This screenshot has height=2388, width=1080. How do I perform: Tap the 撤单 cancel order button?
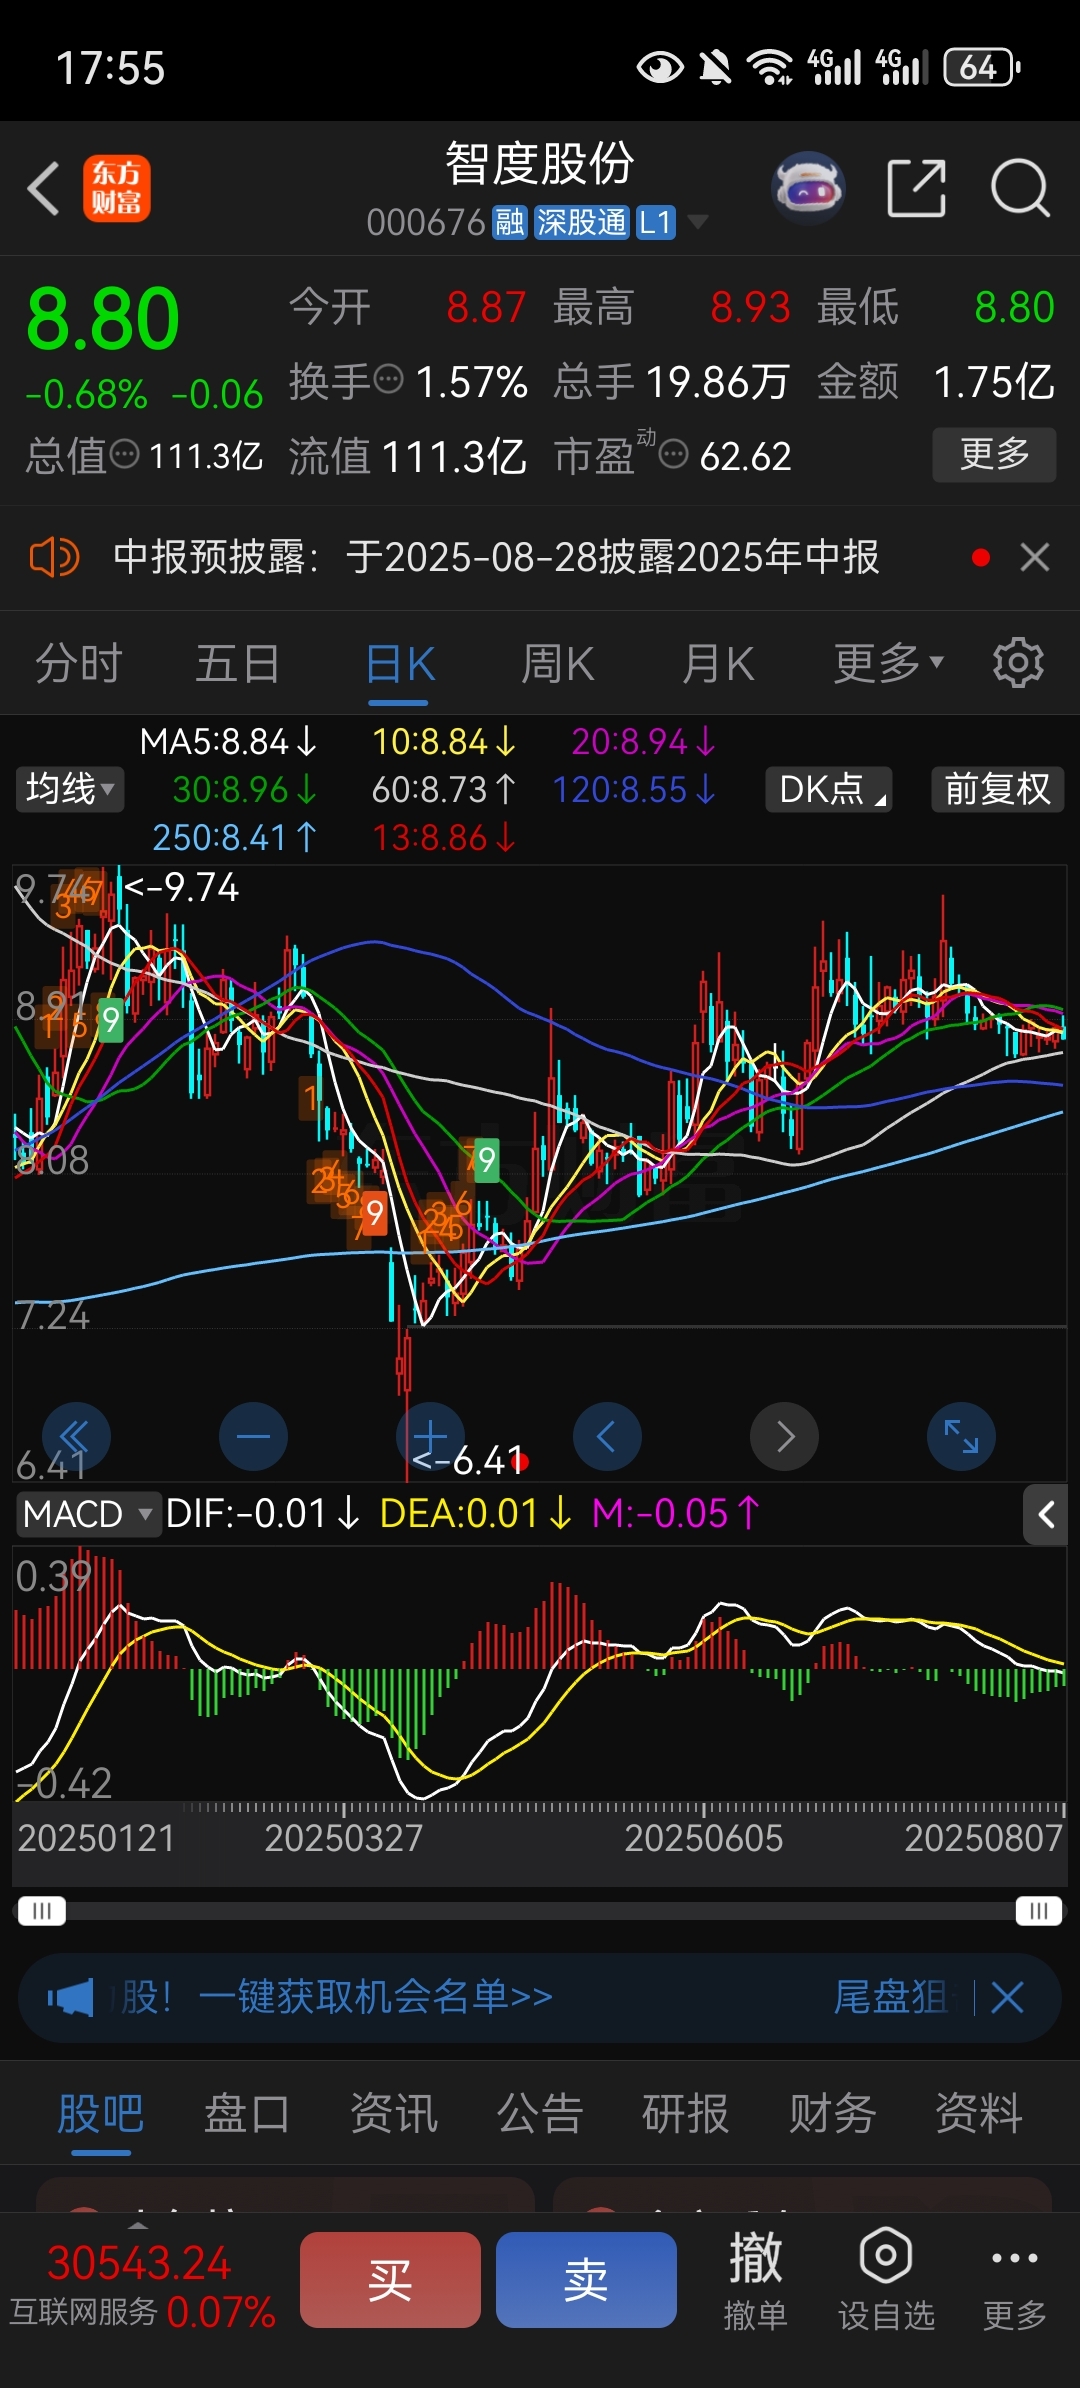[755, 2282]
